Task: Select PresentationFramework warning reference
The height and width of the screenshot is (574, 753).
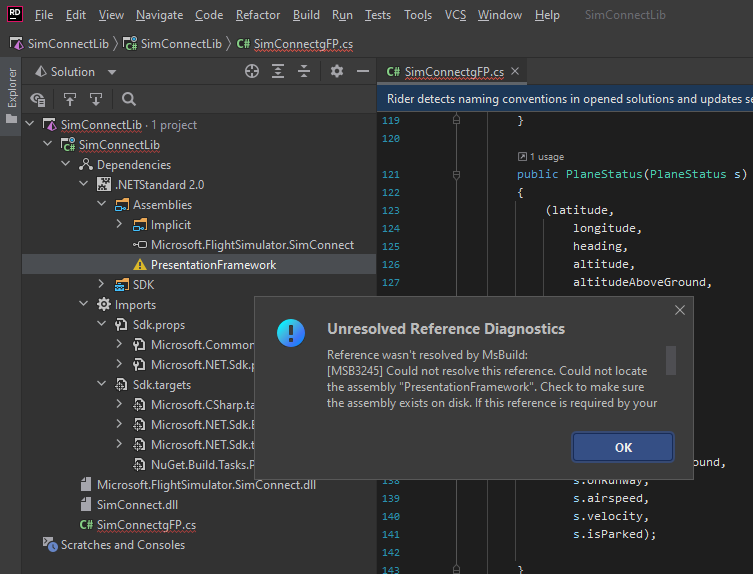Action: pos(213,265)
